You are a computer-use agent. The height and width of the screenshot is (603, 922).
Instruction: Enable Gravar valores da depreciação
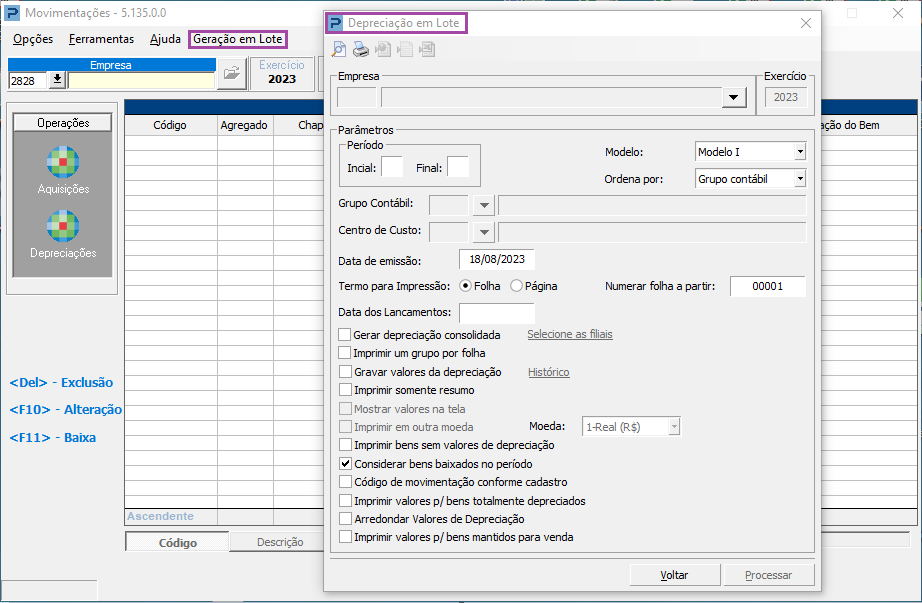345,372
